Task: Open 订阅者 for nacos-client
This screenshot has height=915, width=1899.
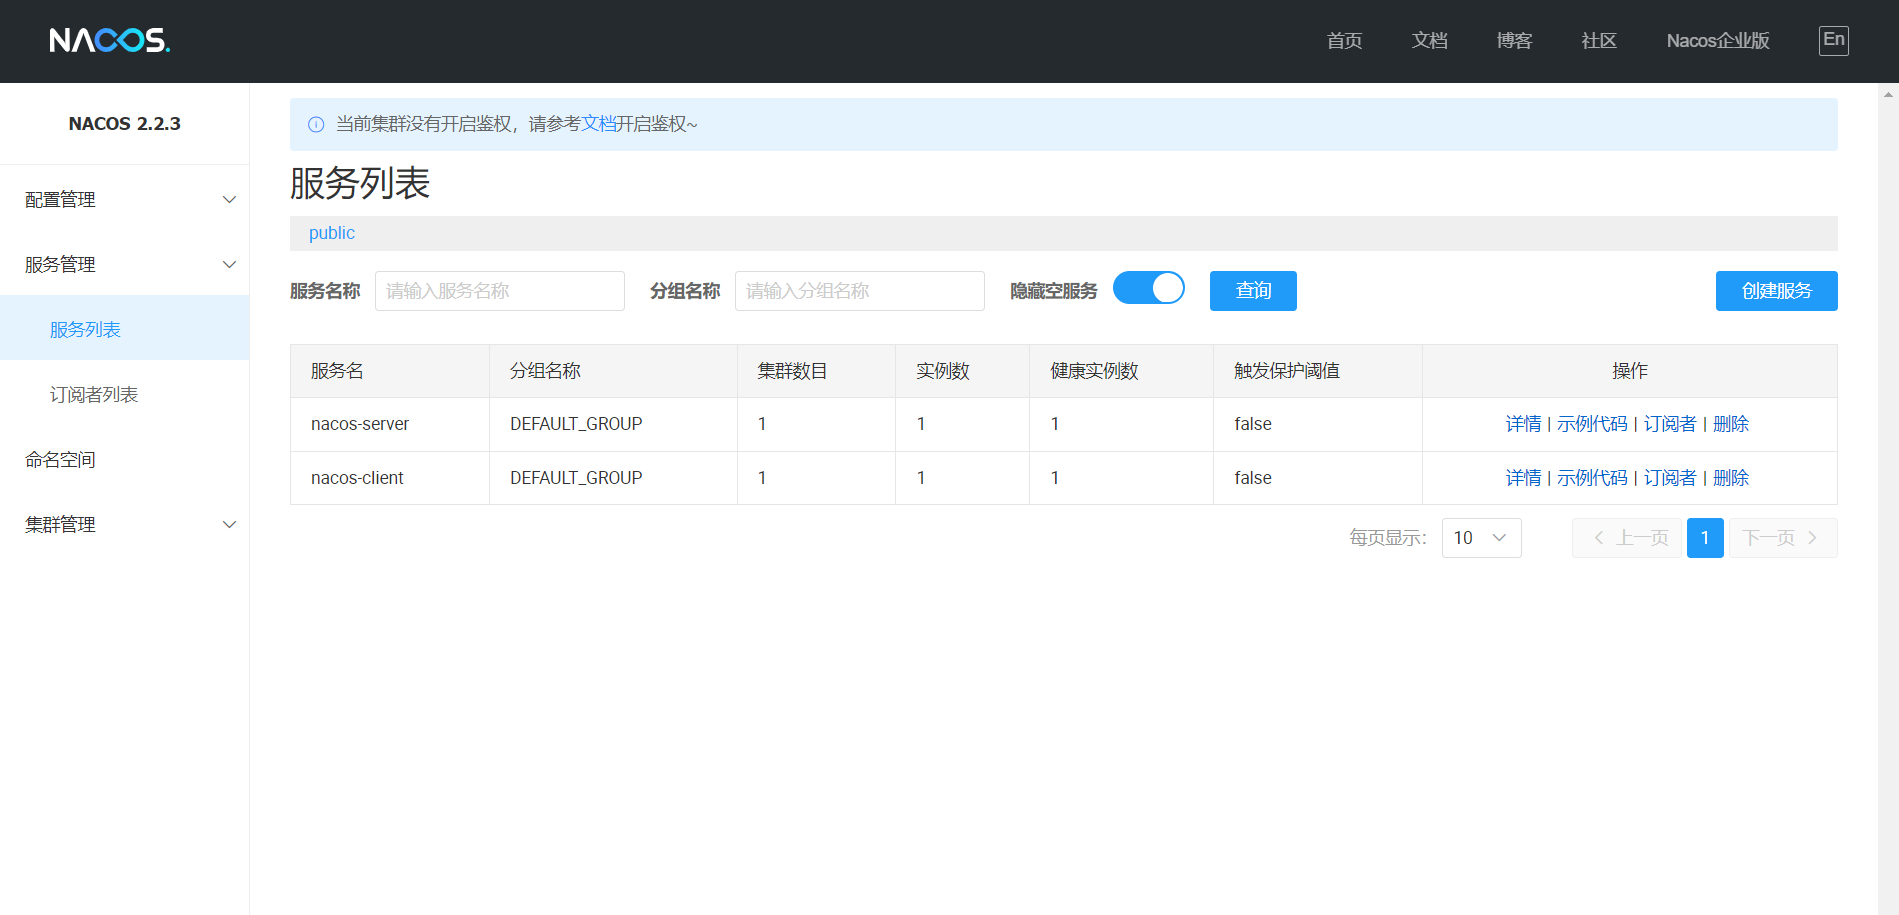Action: 1670,478
